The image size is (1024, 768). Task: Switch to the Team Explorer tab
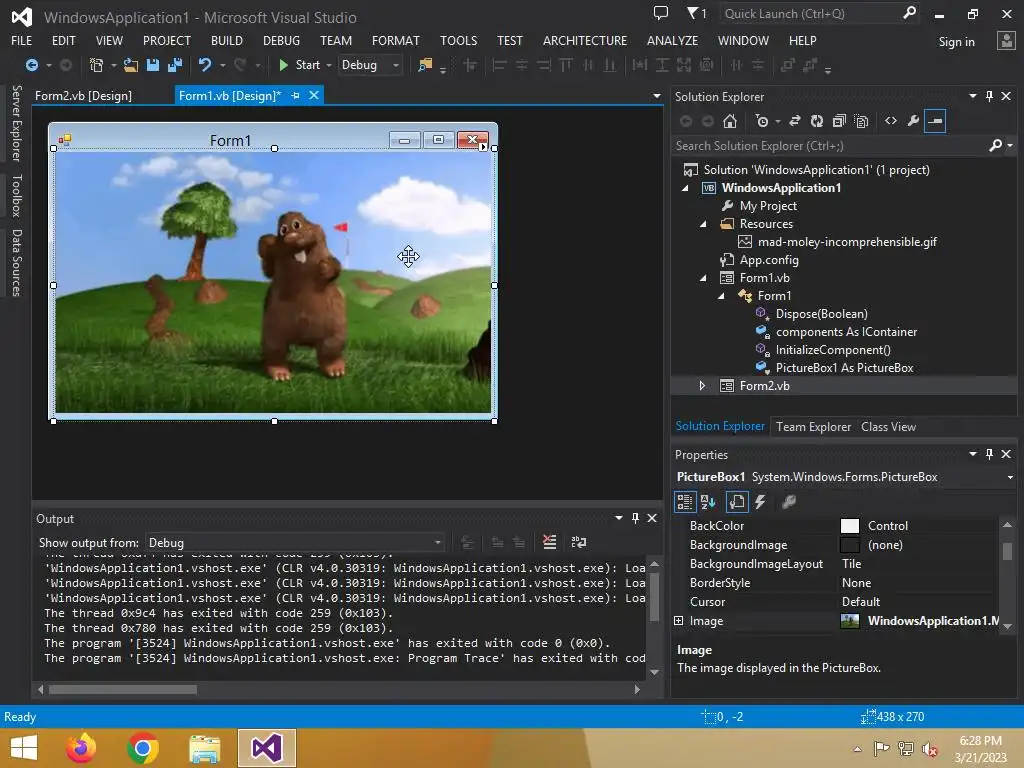click(813, 426)
